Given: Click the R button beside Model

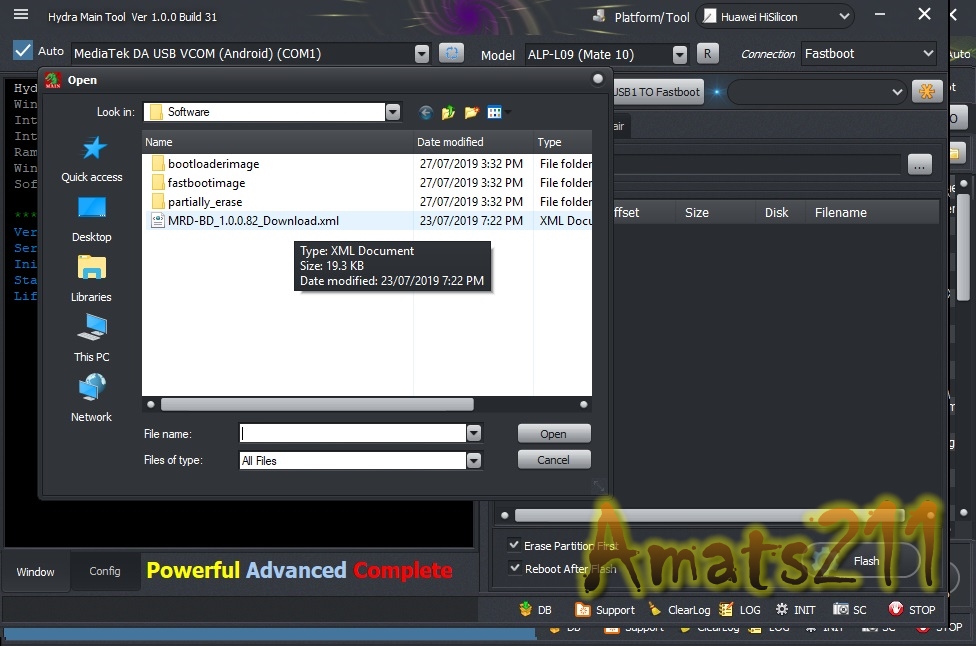Looking at the screenshot, I should pos(707,54).
